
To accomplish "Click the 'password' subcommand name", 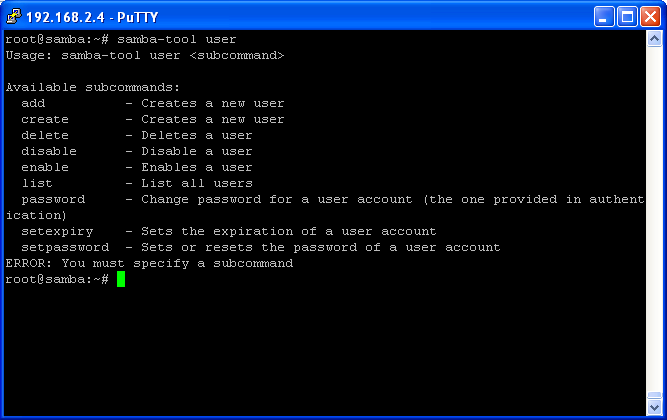I will coord(53,200).
